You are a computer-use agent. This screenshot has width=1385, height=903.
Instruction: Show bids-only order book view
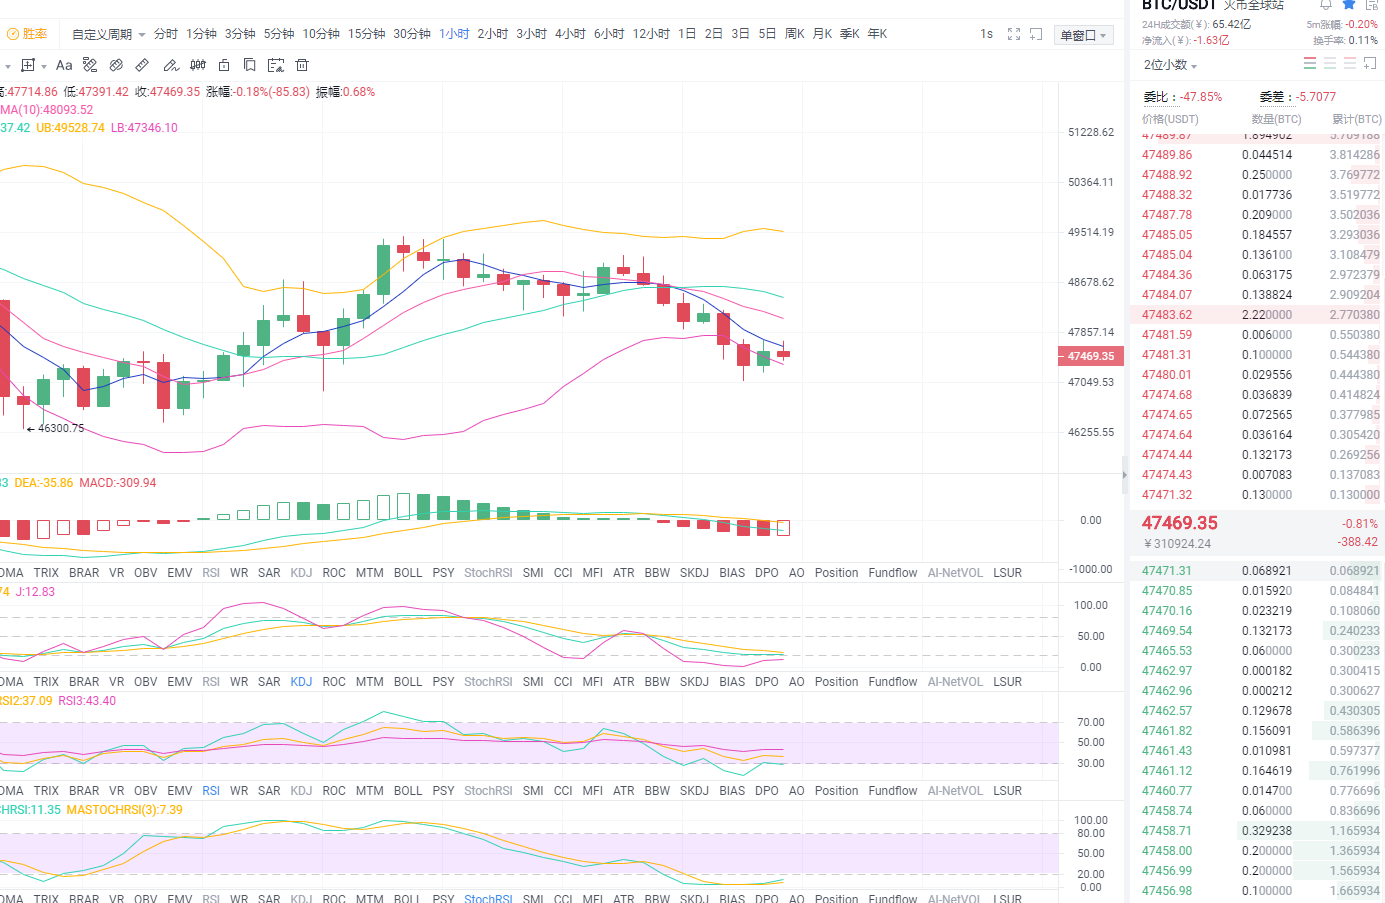[1330, 63]
